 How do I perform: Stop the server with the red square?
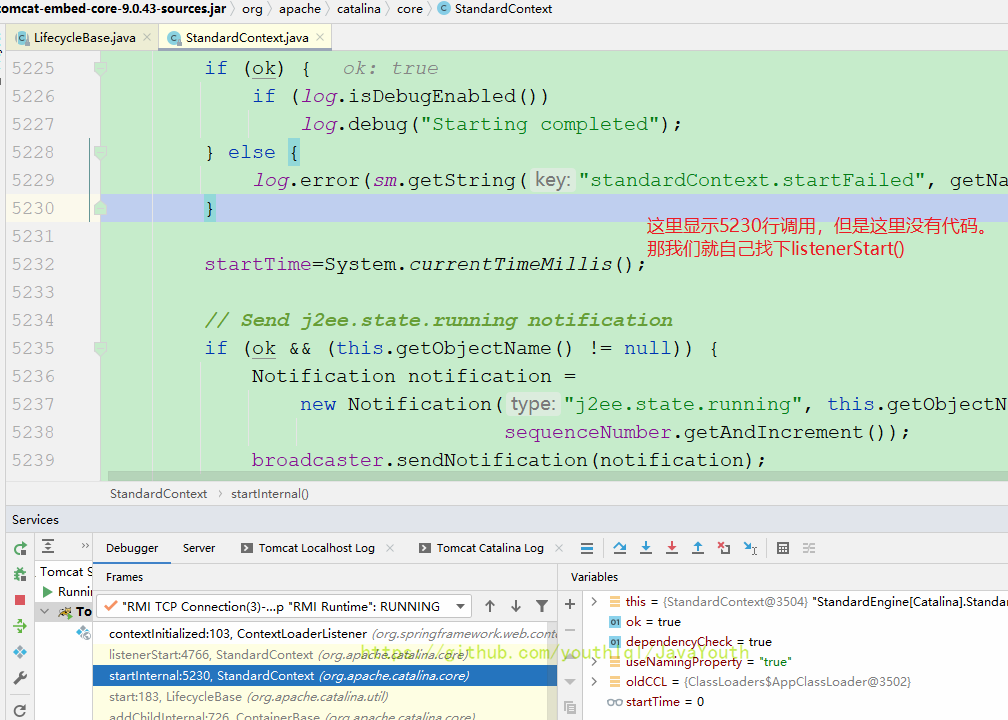tap(20, 600)
